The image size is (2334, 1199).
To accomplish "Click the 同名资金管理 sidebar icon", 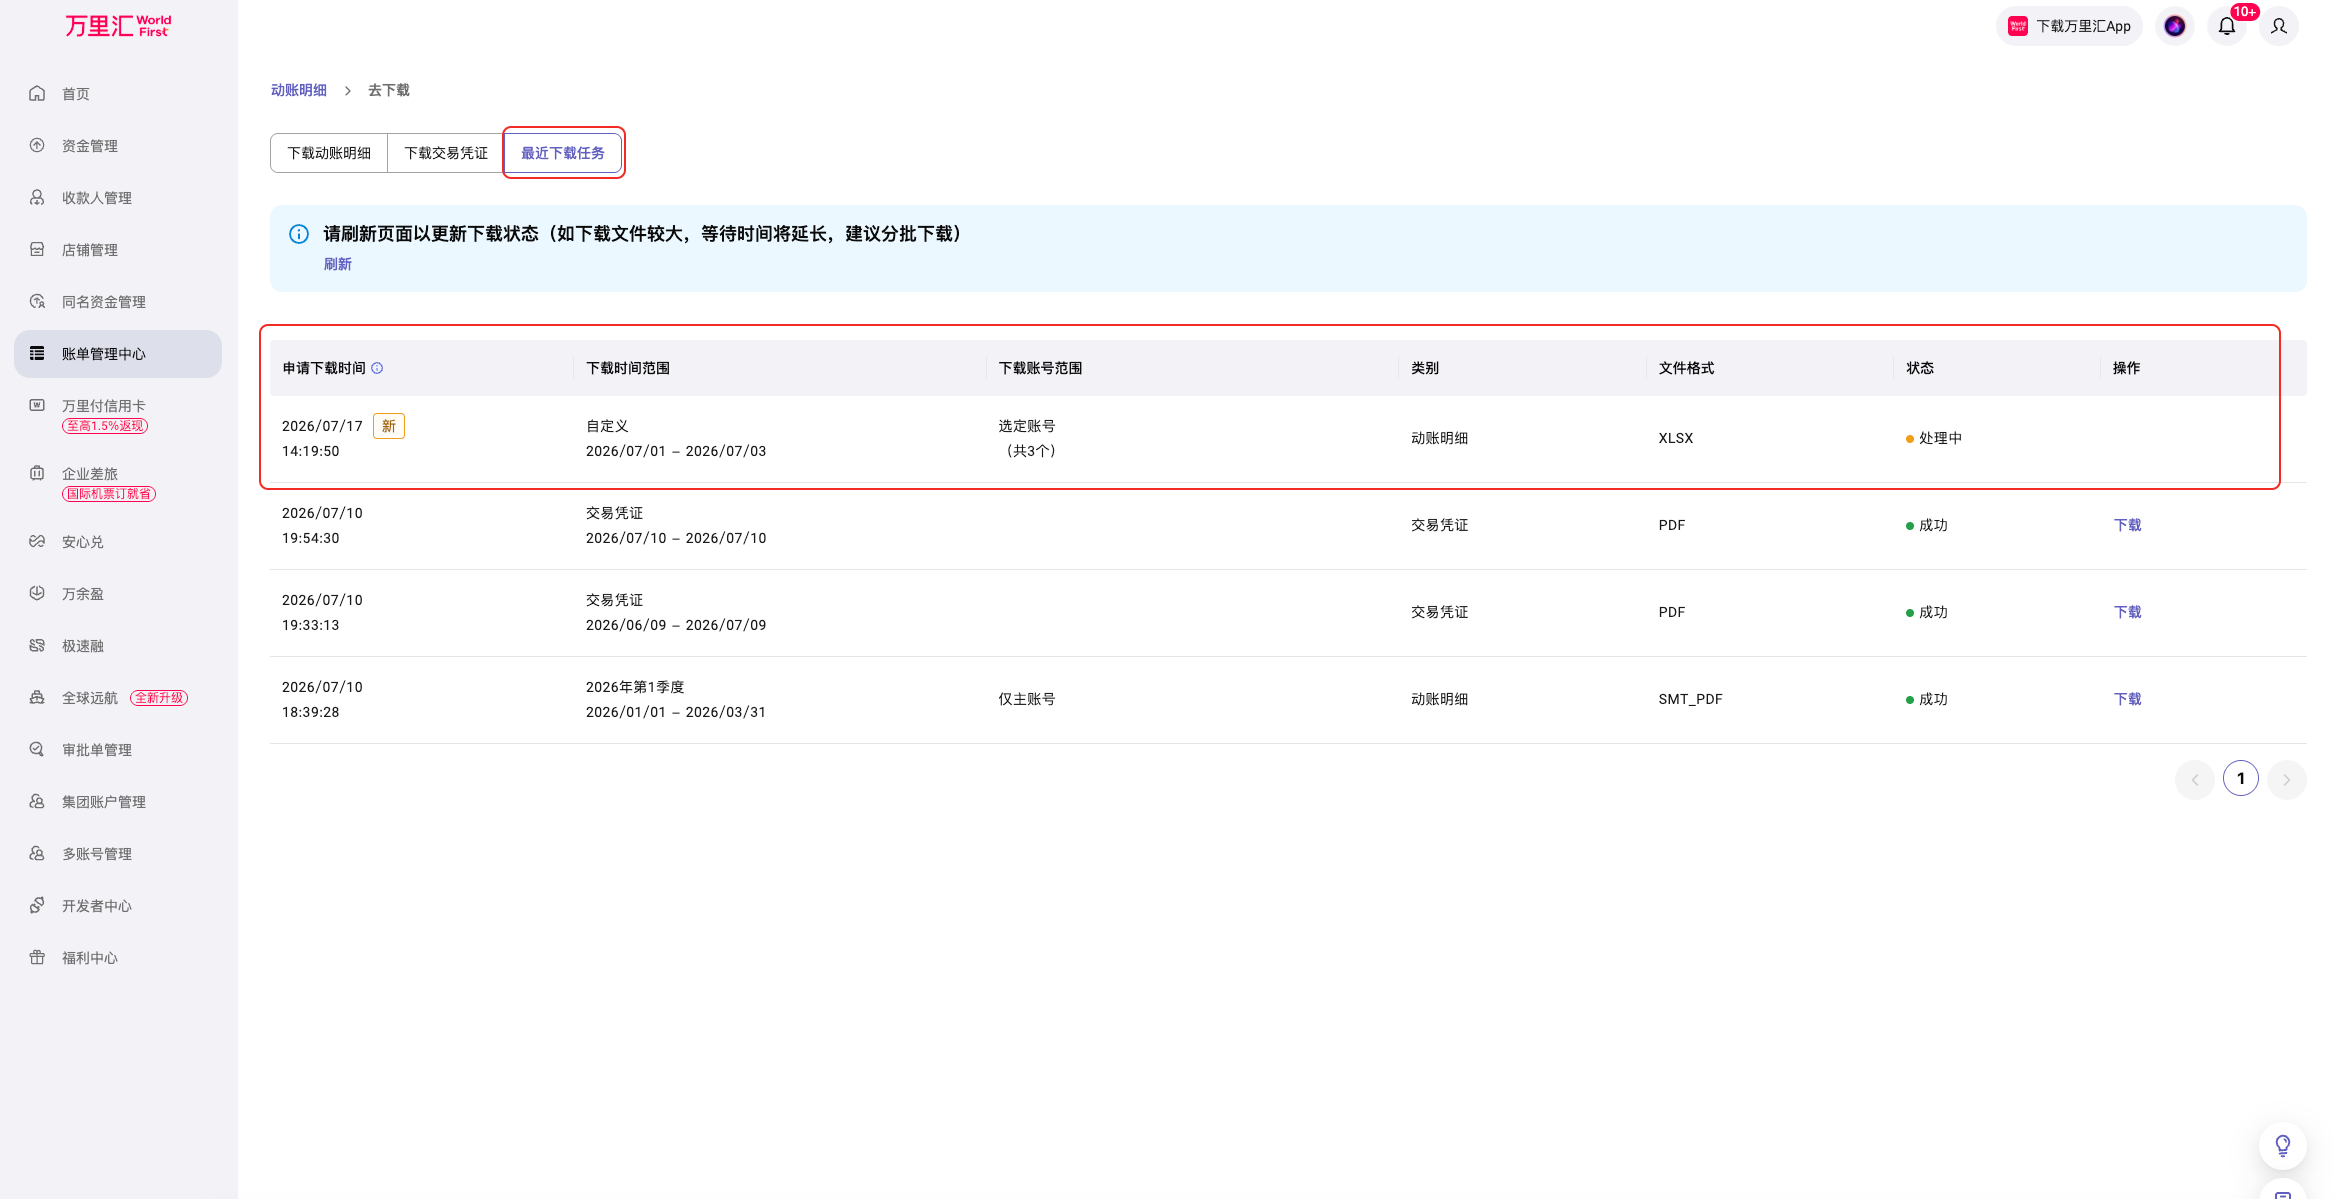I will pyautogui.click(x=37, y=301).
